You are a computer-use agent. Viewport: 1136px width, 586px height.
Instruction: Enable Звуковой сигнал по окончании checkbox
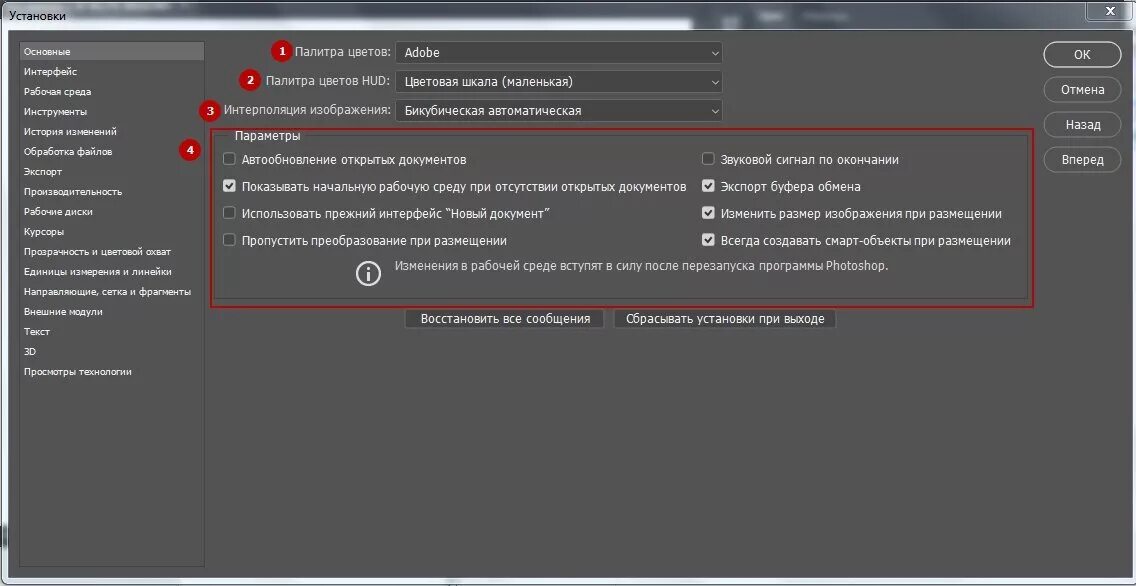point(709,159)
